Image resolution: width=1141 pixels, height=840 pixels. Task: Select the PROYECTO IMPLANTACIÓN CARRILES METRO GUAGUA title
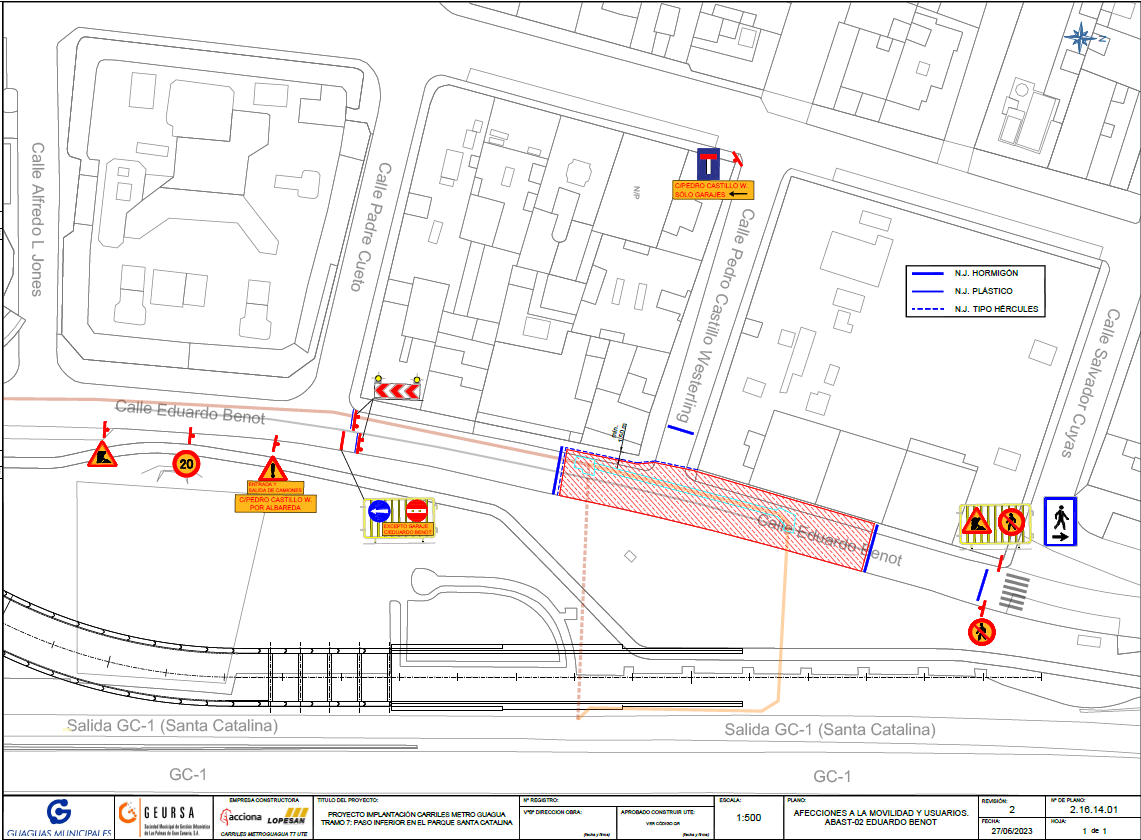pyautogui.click(x=416, y=815)
